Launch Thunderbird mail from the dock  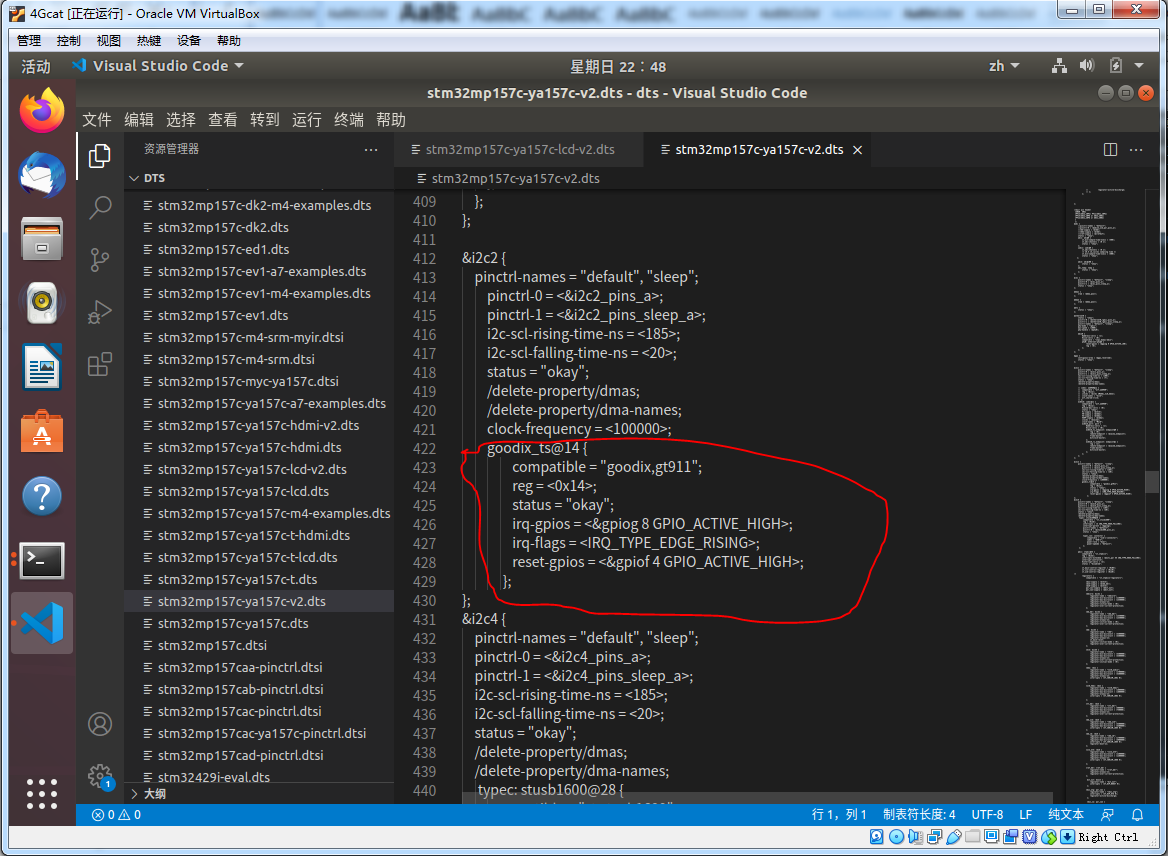coord(42,176)
